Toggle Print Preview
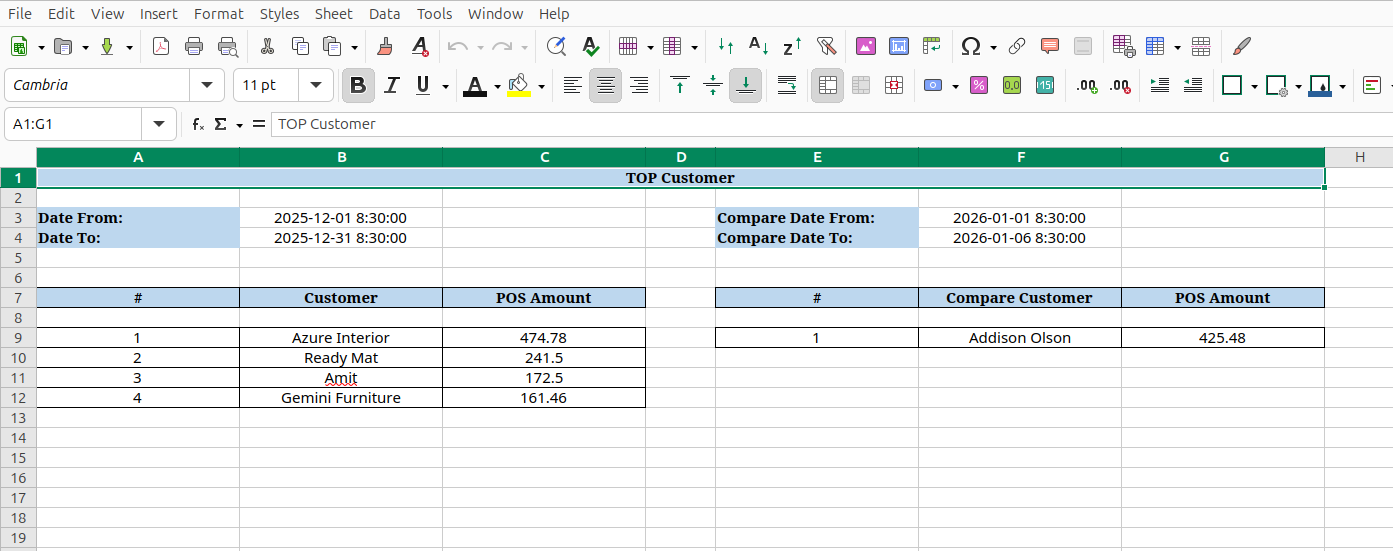 tap(228, 46)
